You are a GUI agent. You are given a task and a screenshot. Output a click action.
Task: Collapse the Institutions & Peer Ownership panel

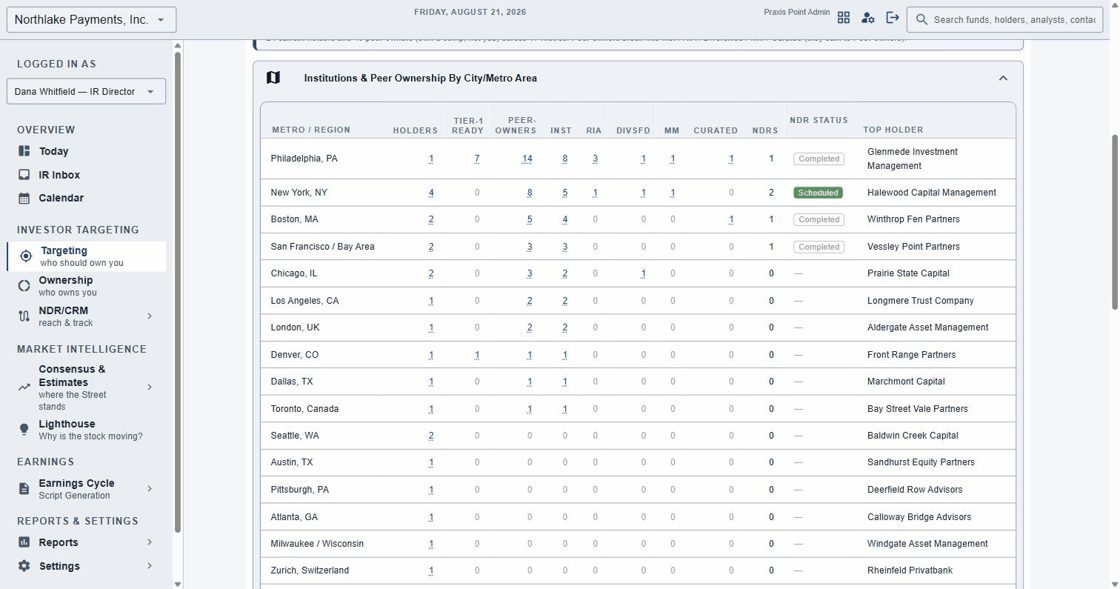coord(1003,79)
